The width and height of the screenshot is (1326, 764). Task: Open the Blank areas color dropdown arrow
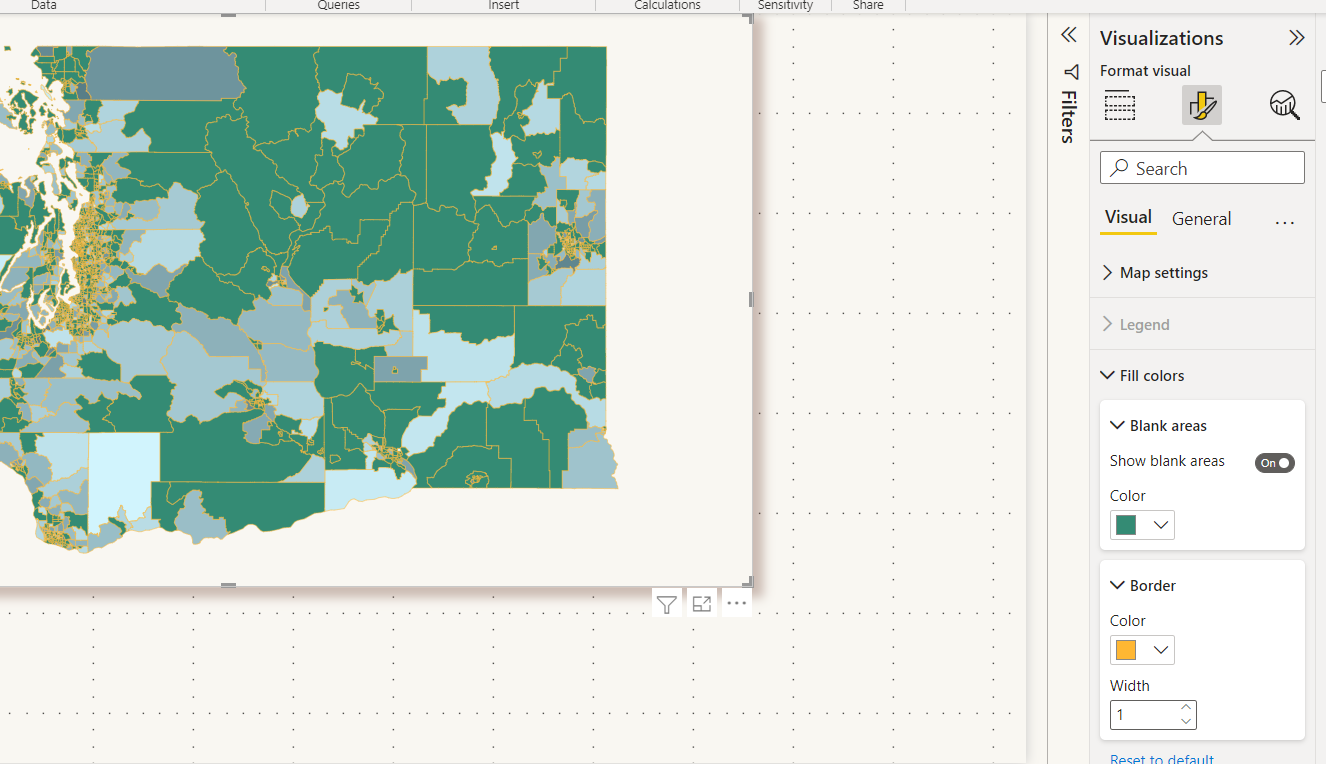[x=1161, y=525]
